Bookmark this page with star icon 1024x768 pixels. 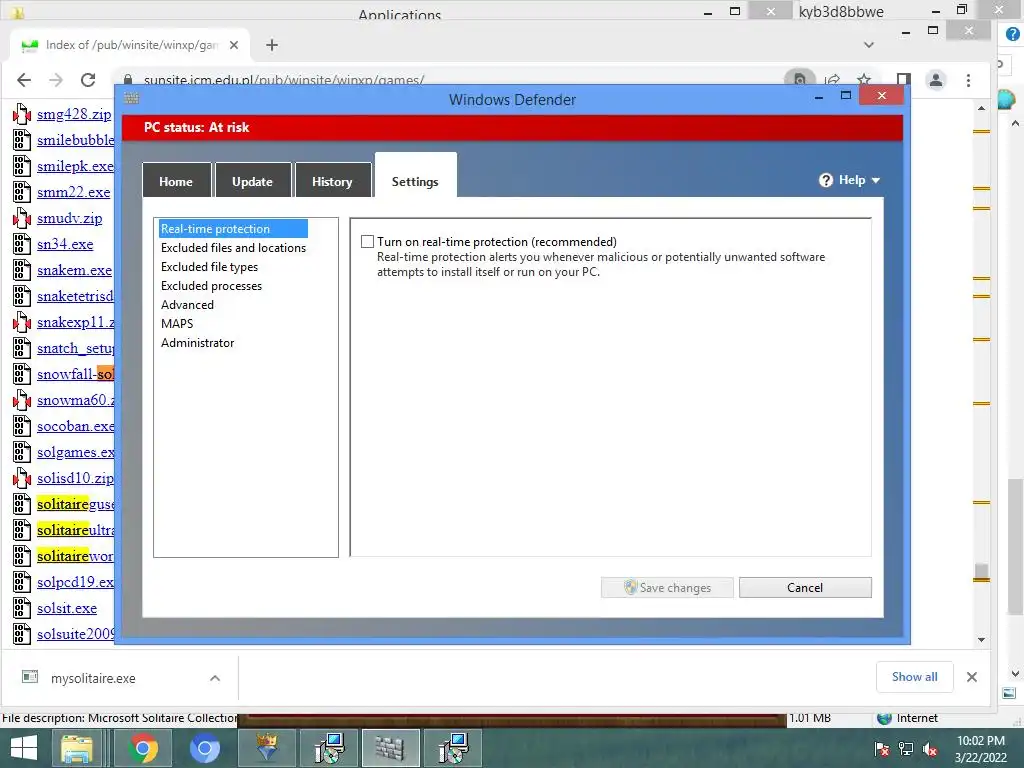[x=864, y=80]
